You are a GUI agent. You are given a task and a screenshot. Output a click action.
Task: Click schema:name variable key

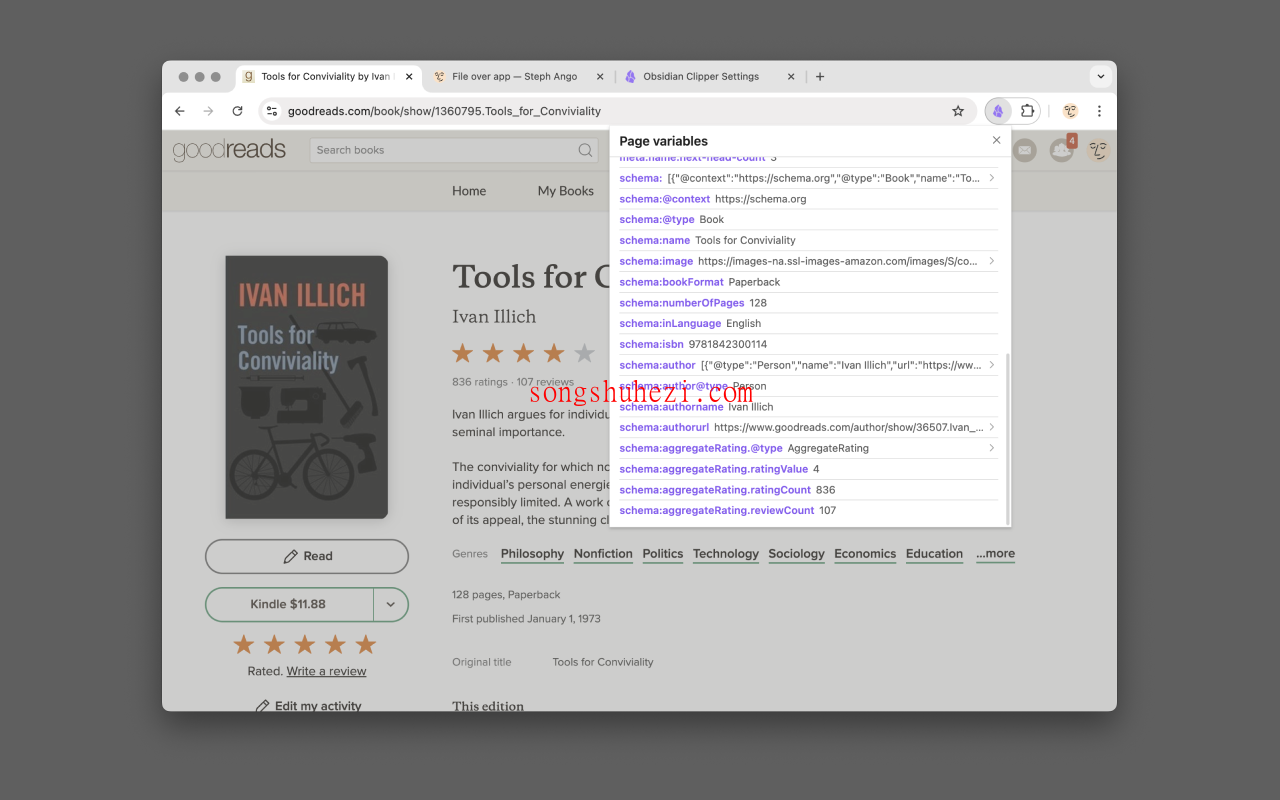655,240
